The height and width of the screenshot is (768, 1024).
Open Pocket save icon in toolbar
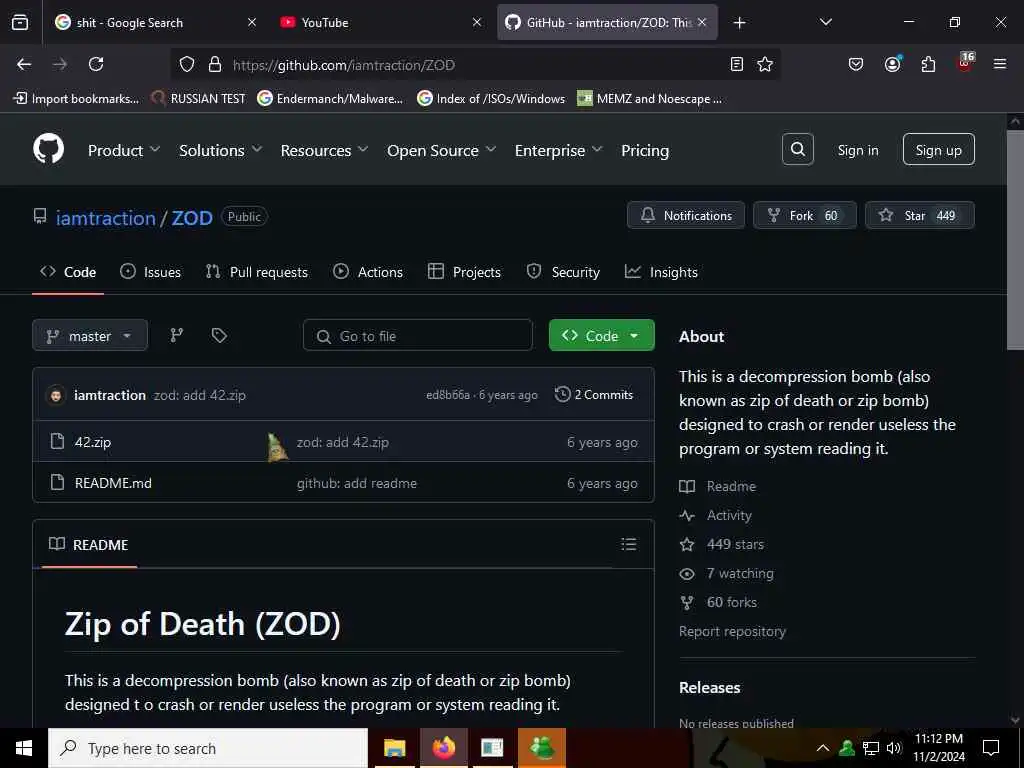(856, 64)
